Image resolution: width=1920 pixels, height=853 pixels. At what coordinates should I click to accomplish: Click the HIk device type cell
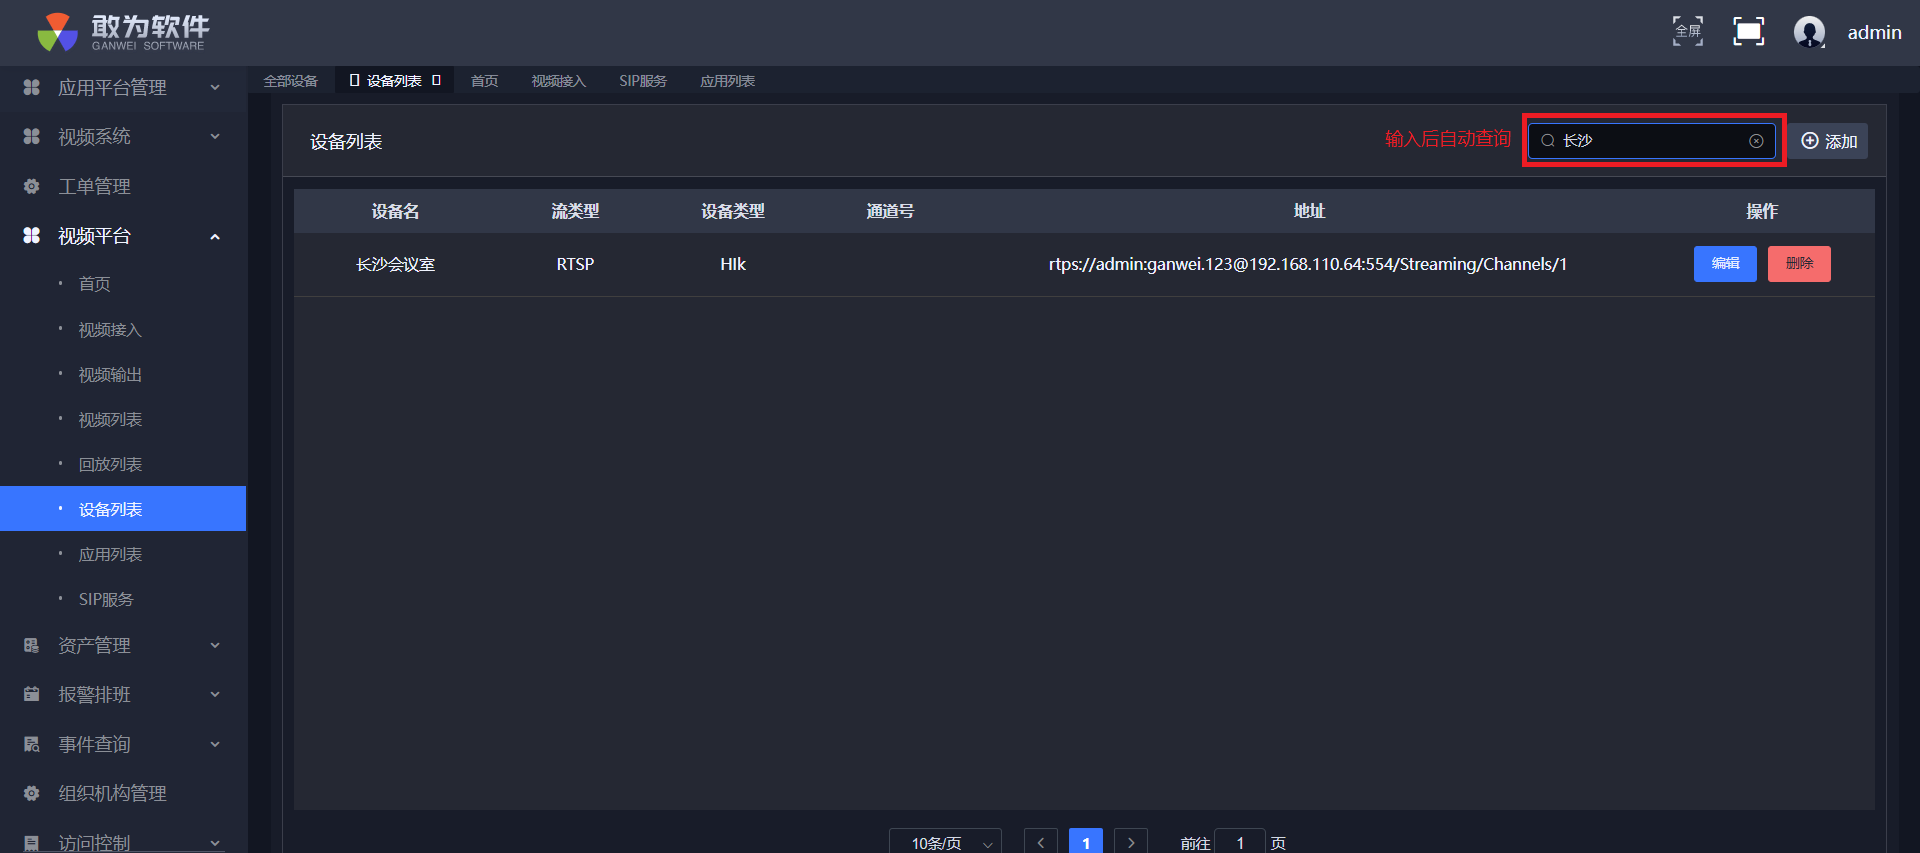(733, 264)
